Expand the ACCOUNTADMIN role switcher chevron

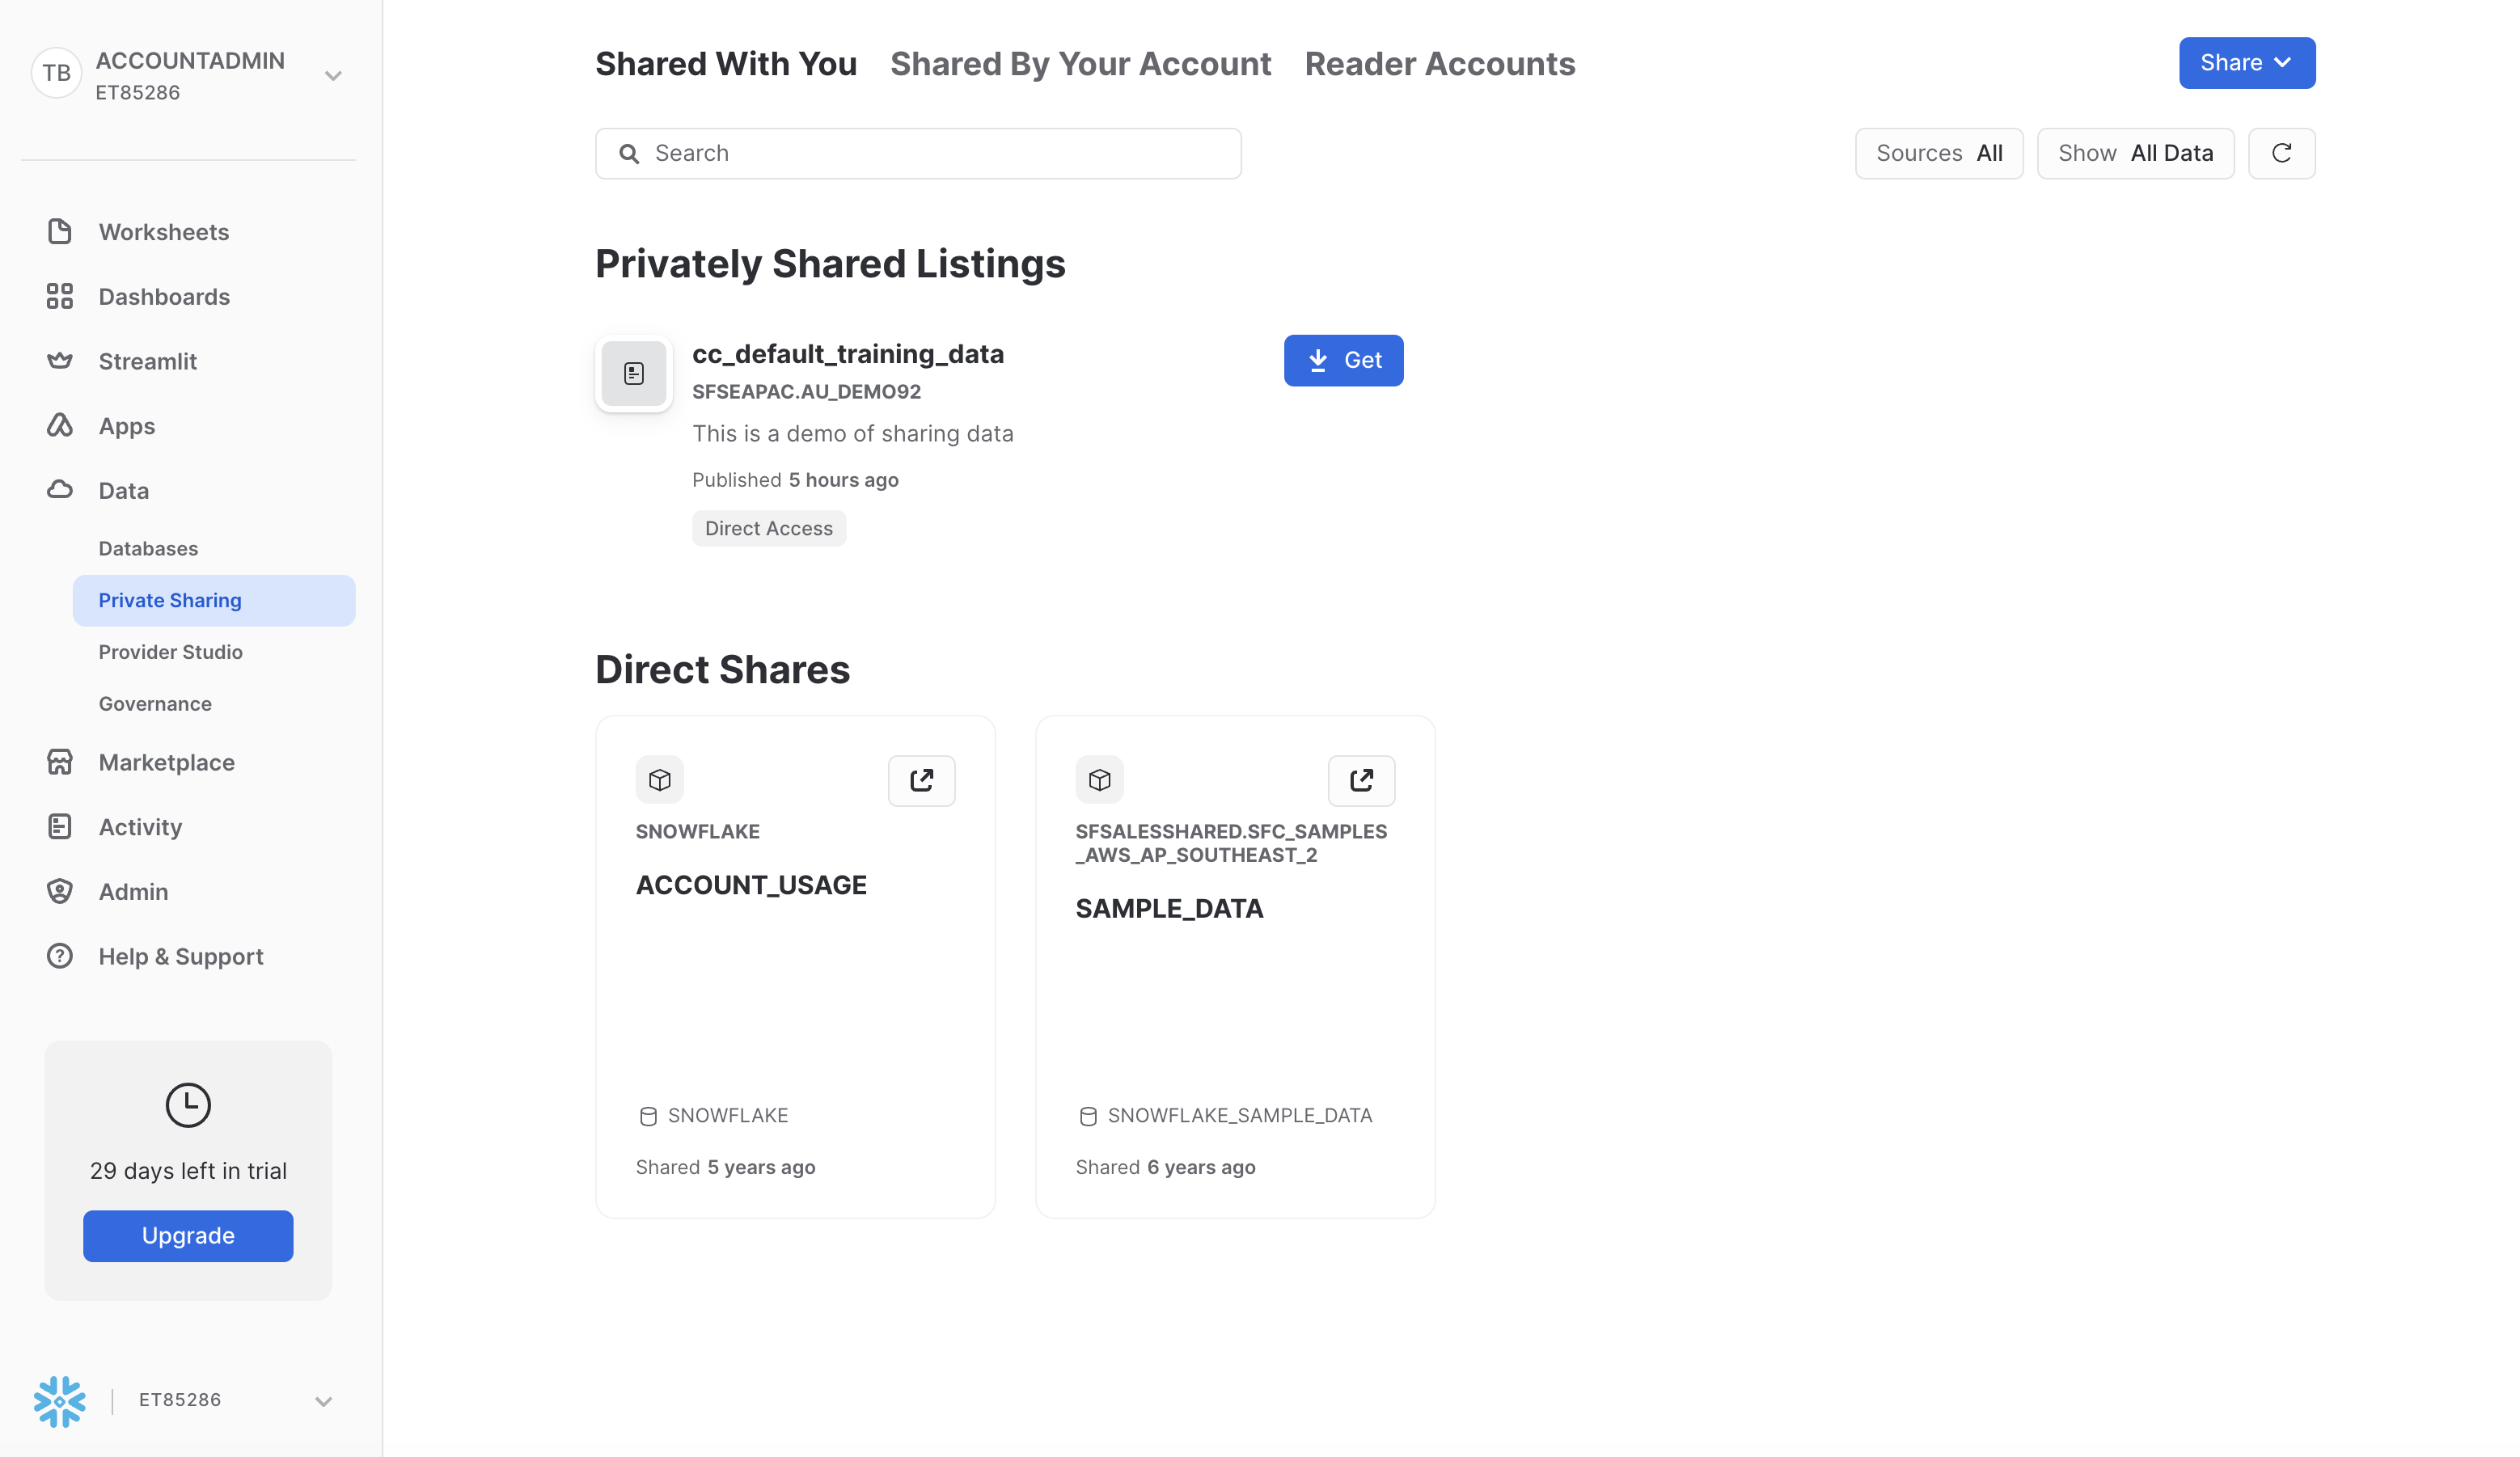333,76
